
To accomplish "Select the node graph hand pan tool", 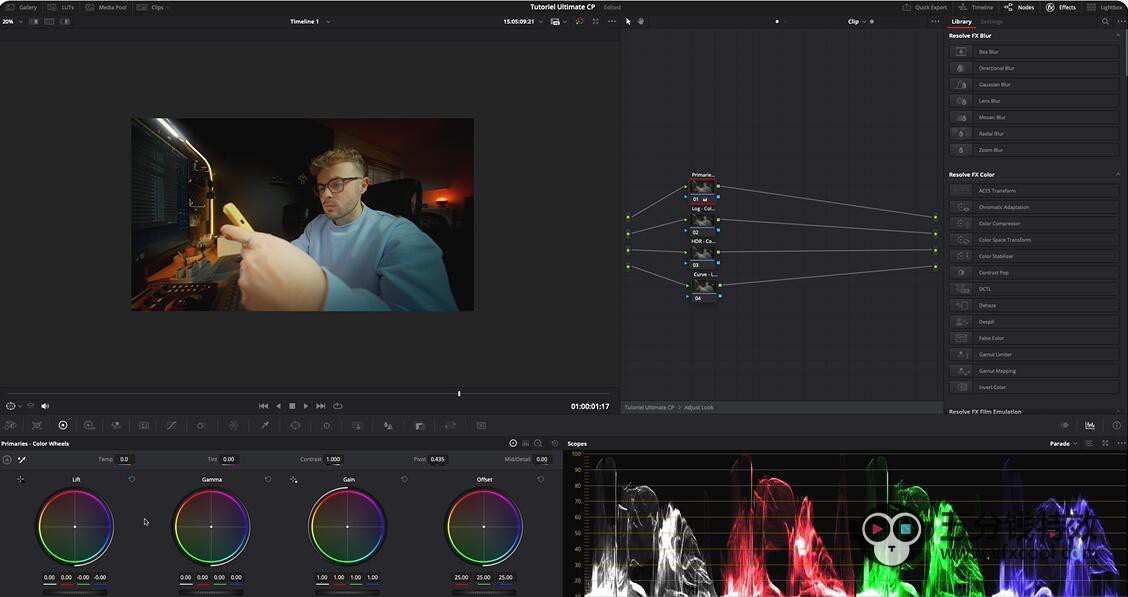I will point(640,22).
